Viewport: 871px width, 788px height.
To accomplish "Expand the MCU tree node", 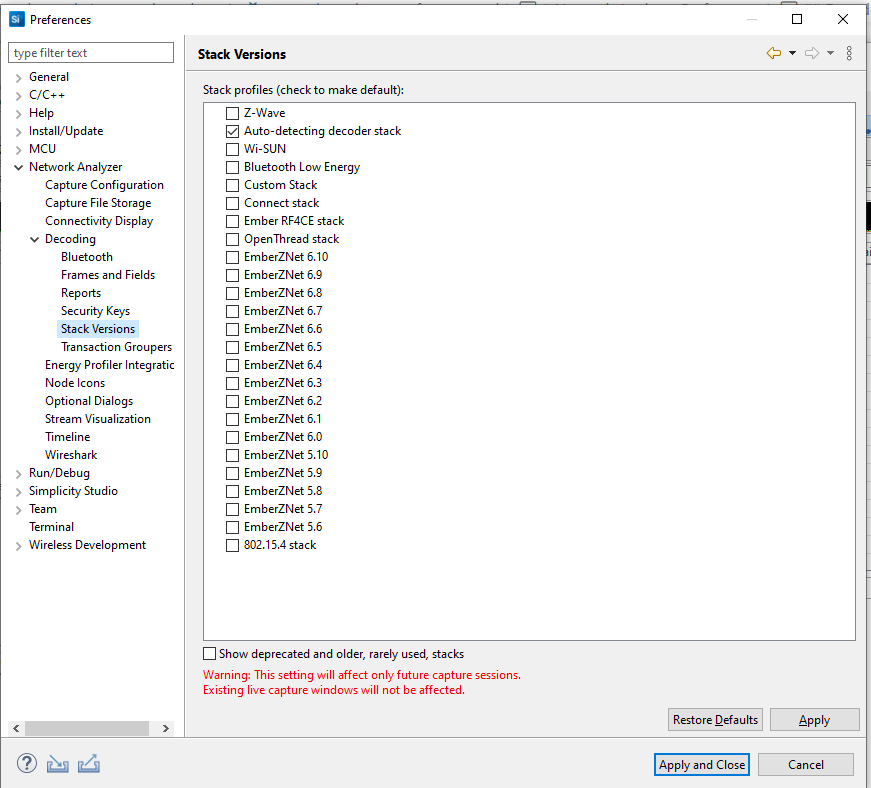I will point(18,149).
